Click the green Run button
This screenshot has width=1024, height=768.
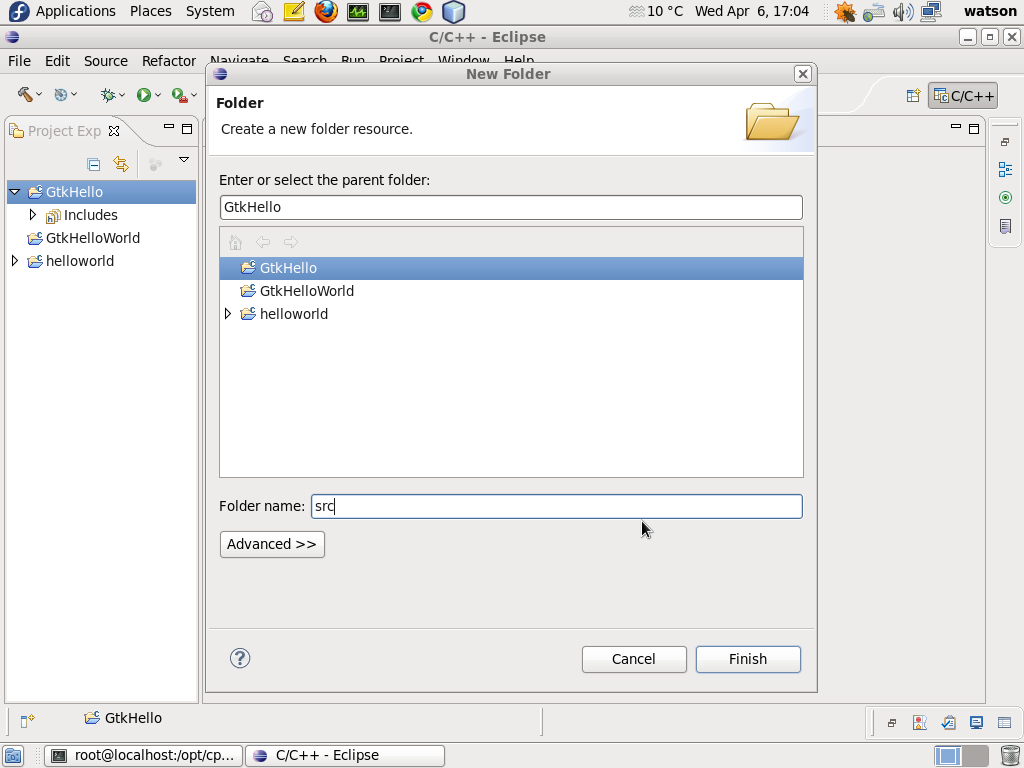pos(144,95)
